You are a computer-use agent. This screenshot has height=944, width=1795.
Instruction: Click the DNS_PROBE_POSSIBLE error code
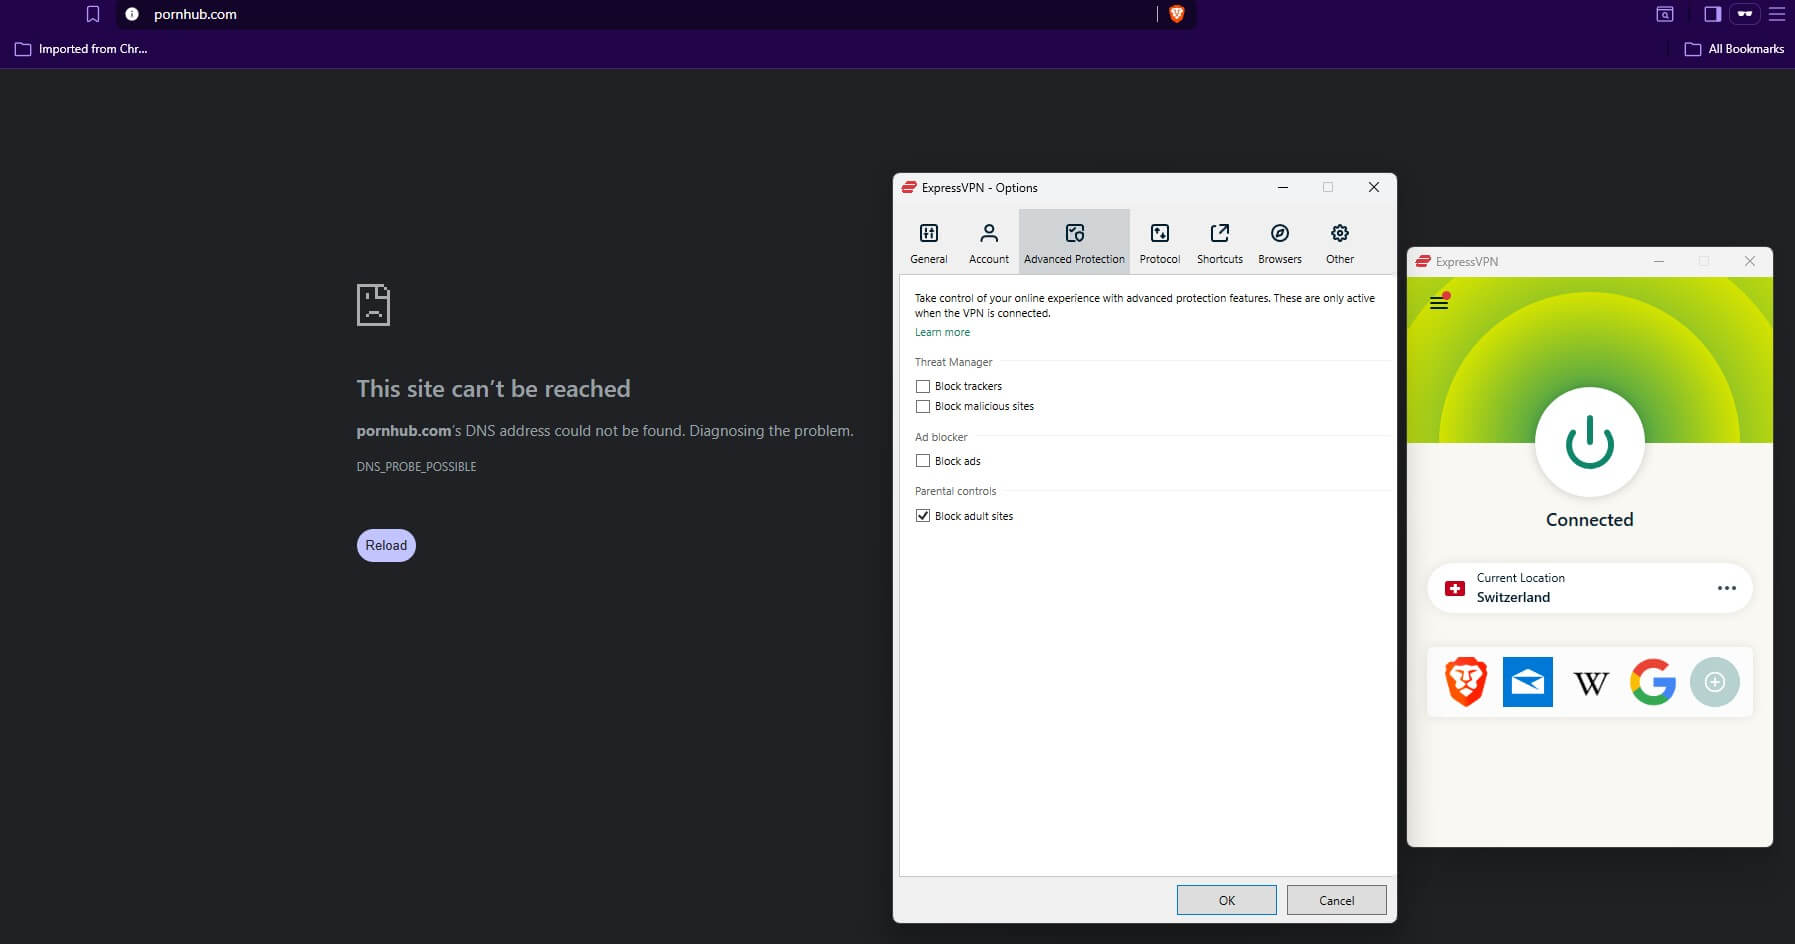point(416,467)
